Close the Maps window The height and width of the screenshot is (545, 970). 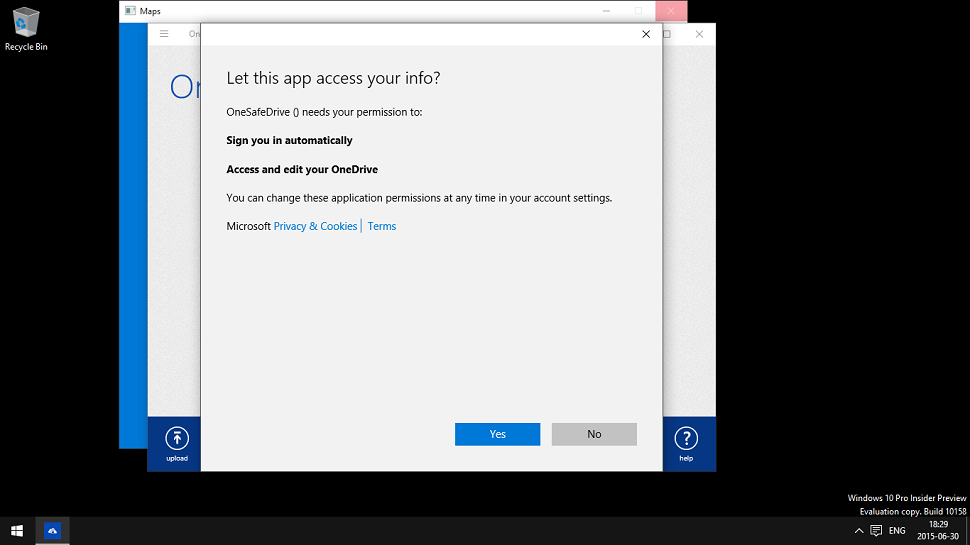[671, 11]
